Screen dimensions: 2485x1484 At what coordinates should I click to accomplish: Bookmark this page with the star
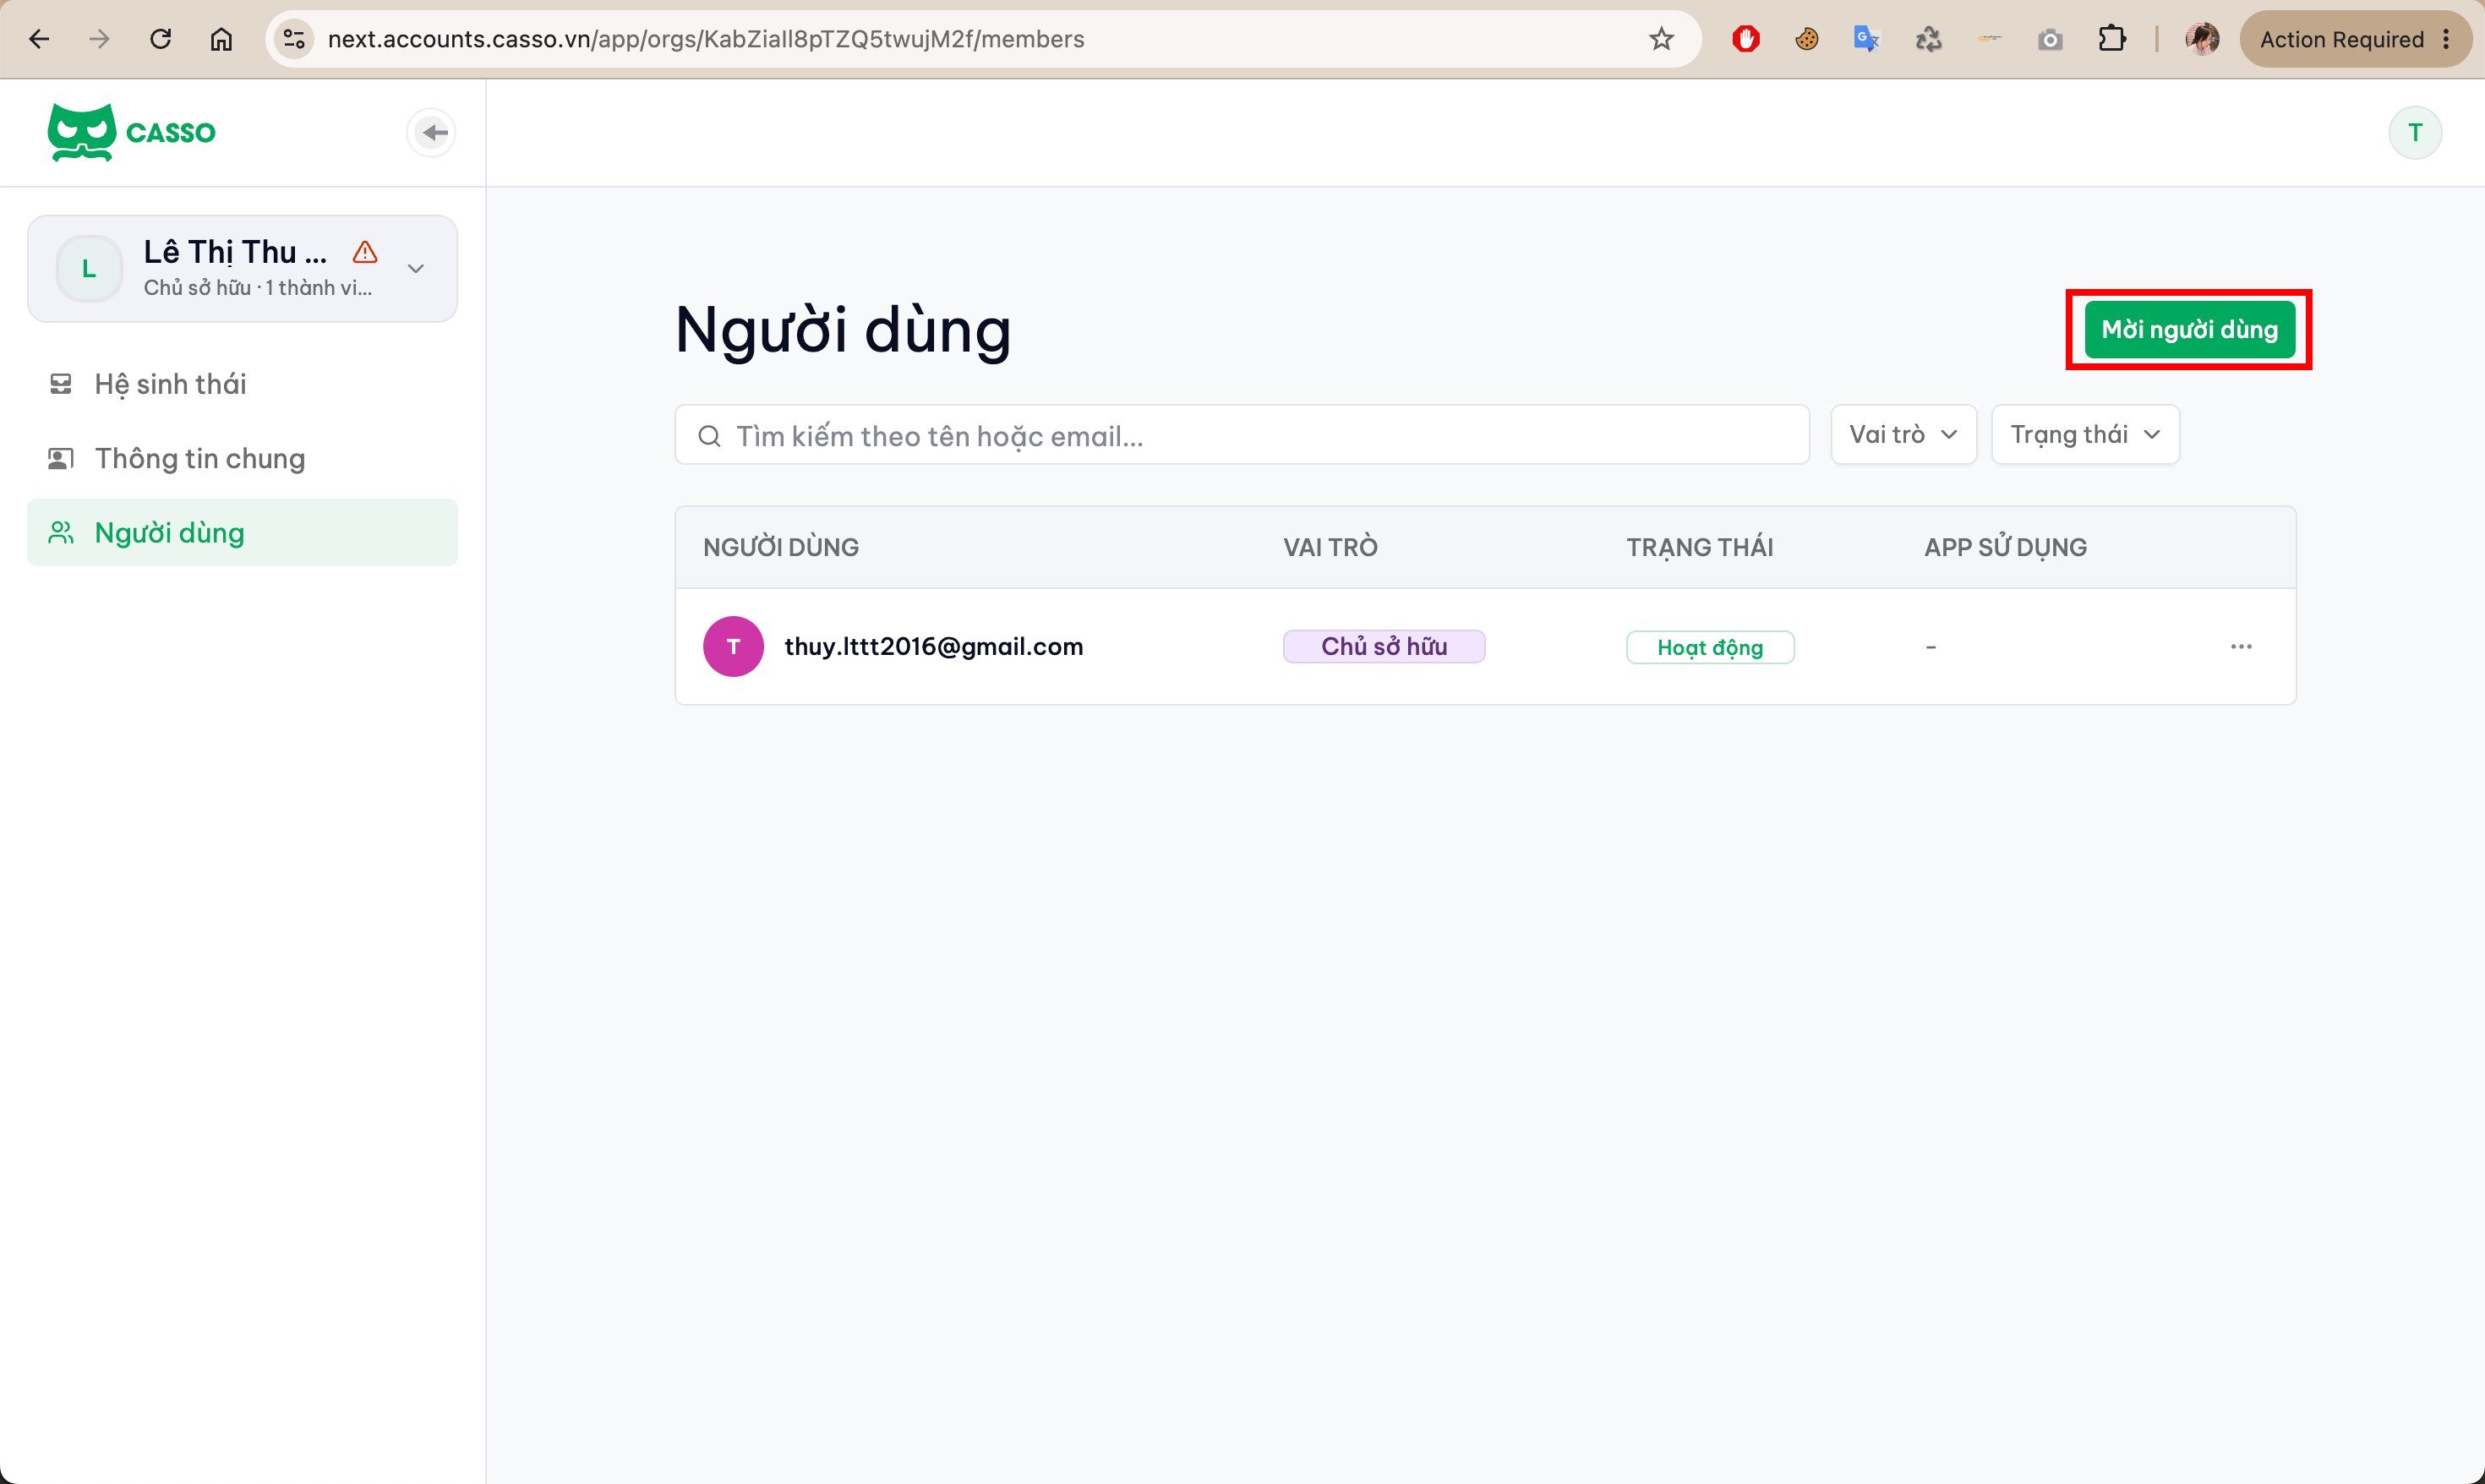[1661, 39]
